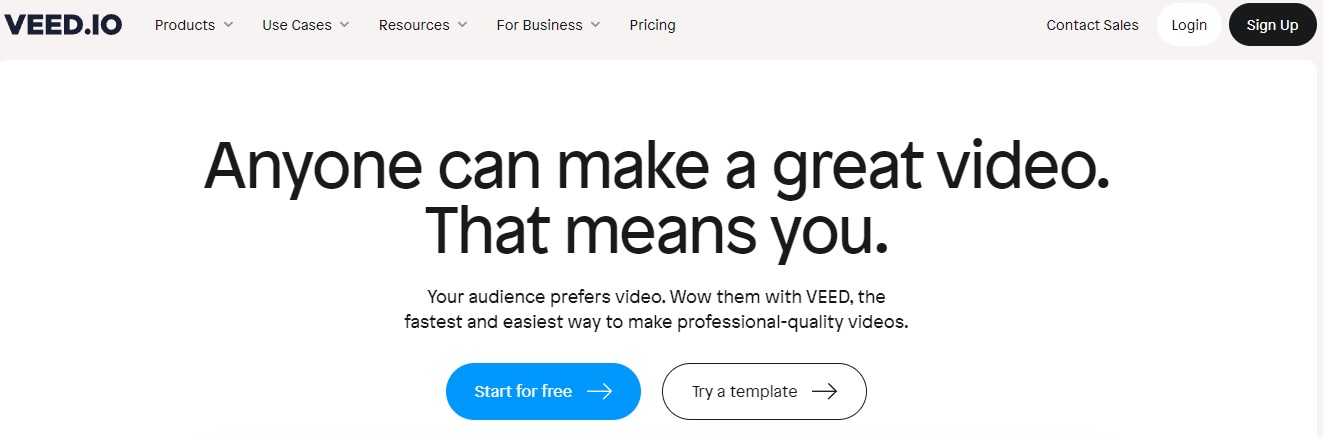Select the Try a template text
The height and width of the screenshot is (437, 1323).
[x=745, y=391]
